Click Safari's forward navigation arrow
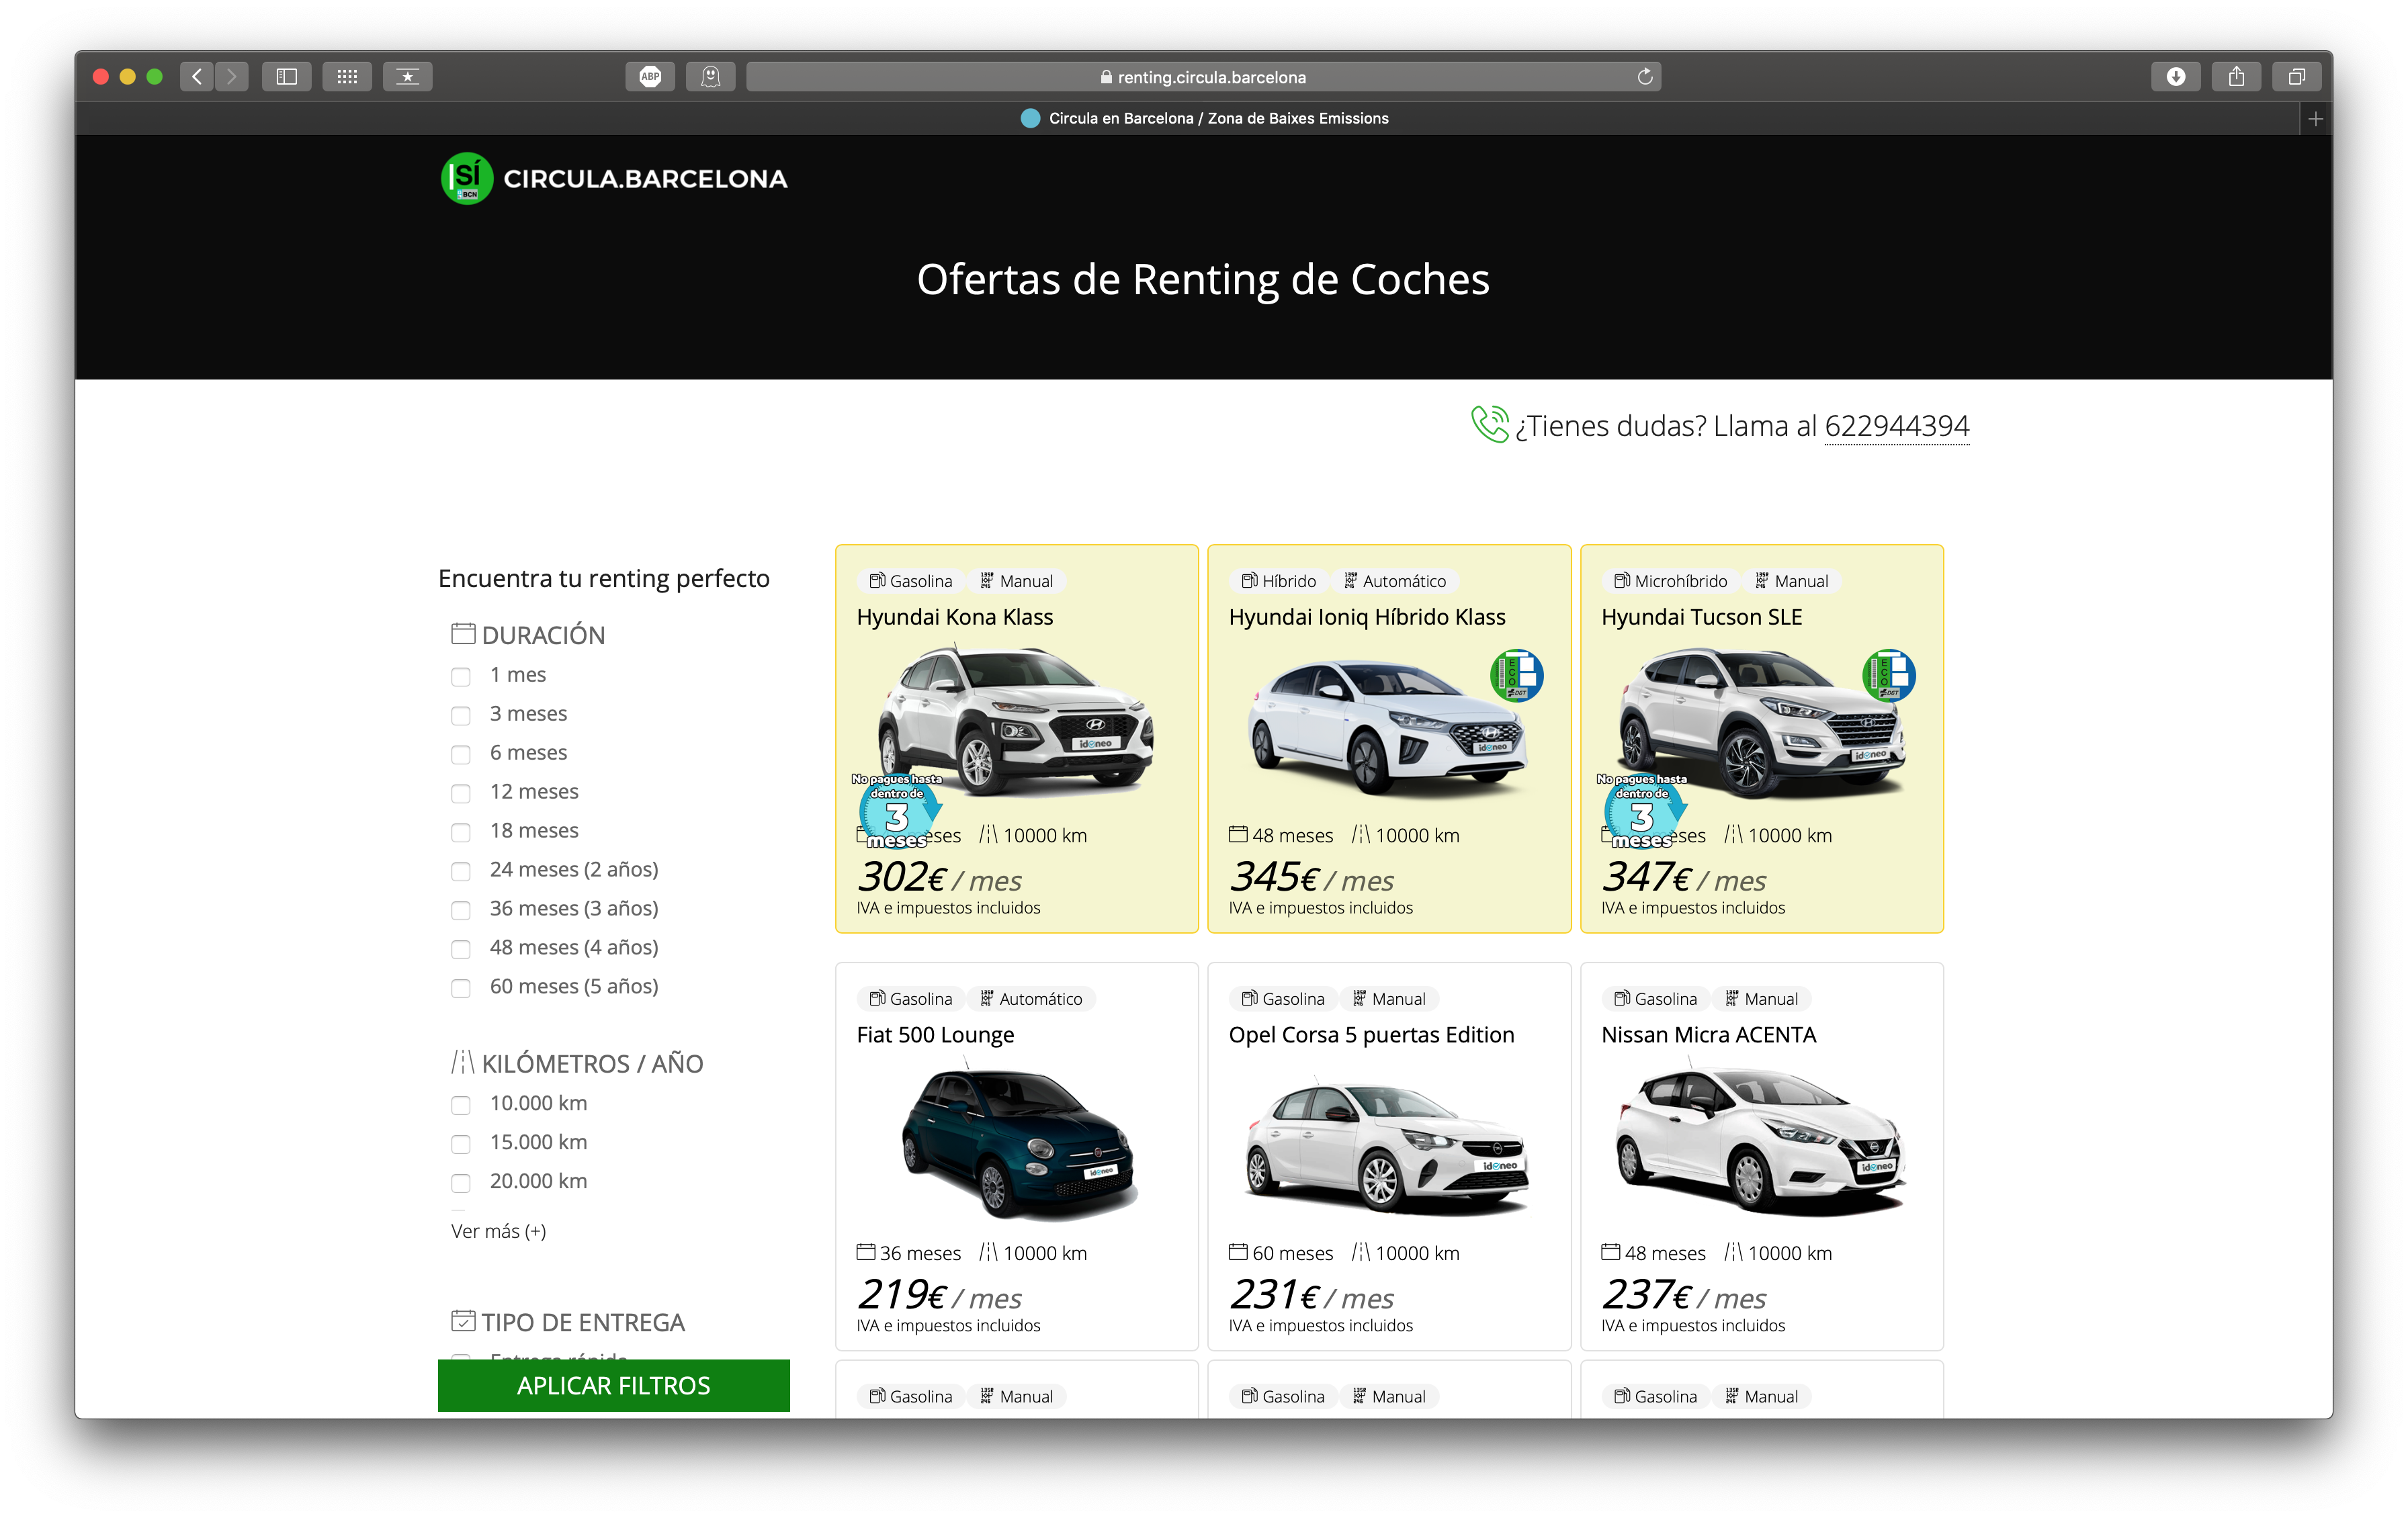 (x=232, y=77)
